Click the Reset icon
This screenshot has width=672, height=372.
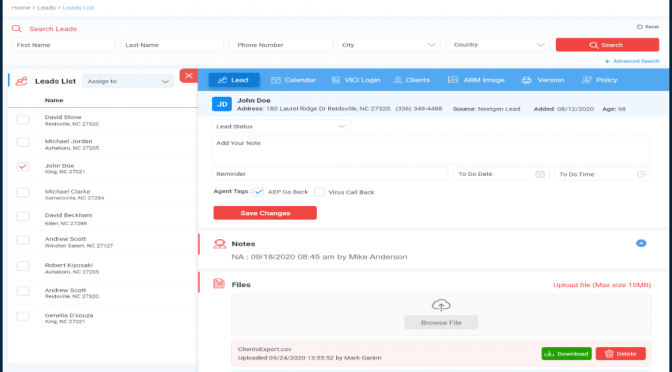coord(639,27)
